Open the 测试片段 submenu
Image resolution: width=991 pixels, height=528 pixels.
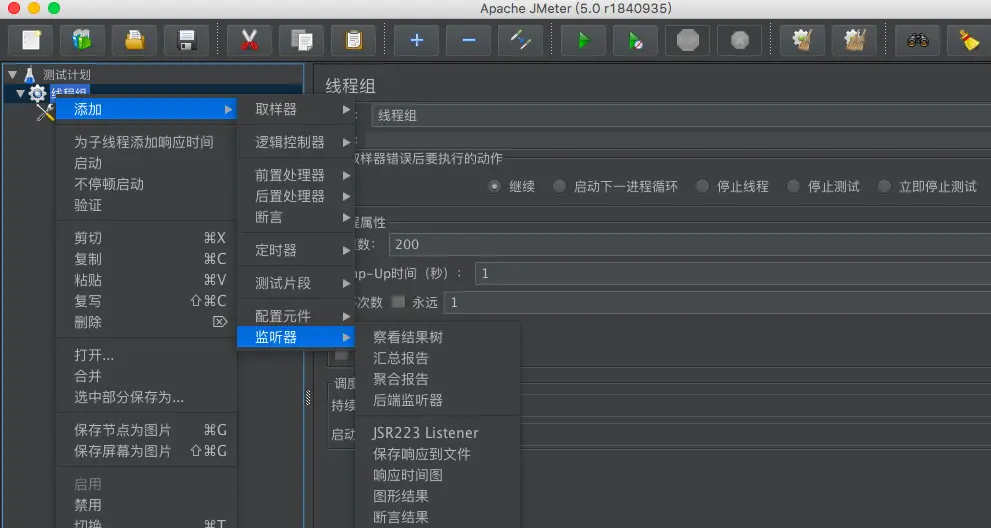point(296,283)
